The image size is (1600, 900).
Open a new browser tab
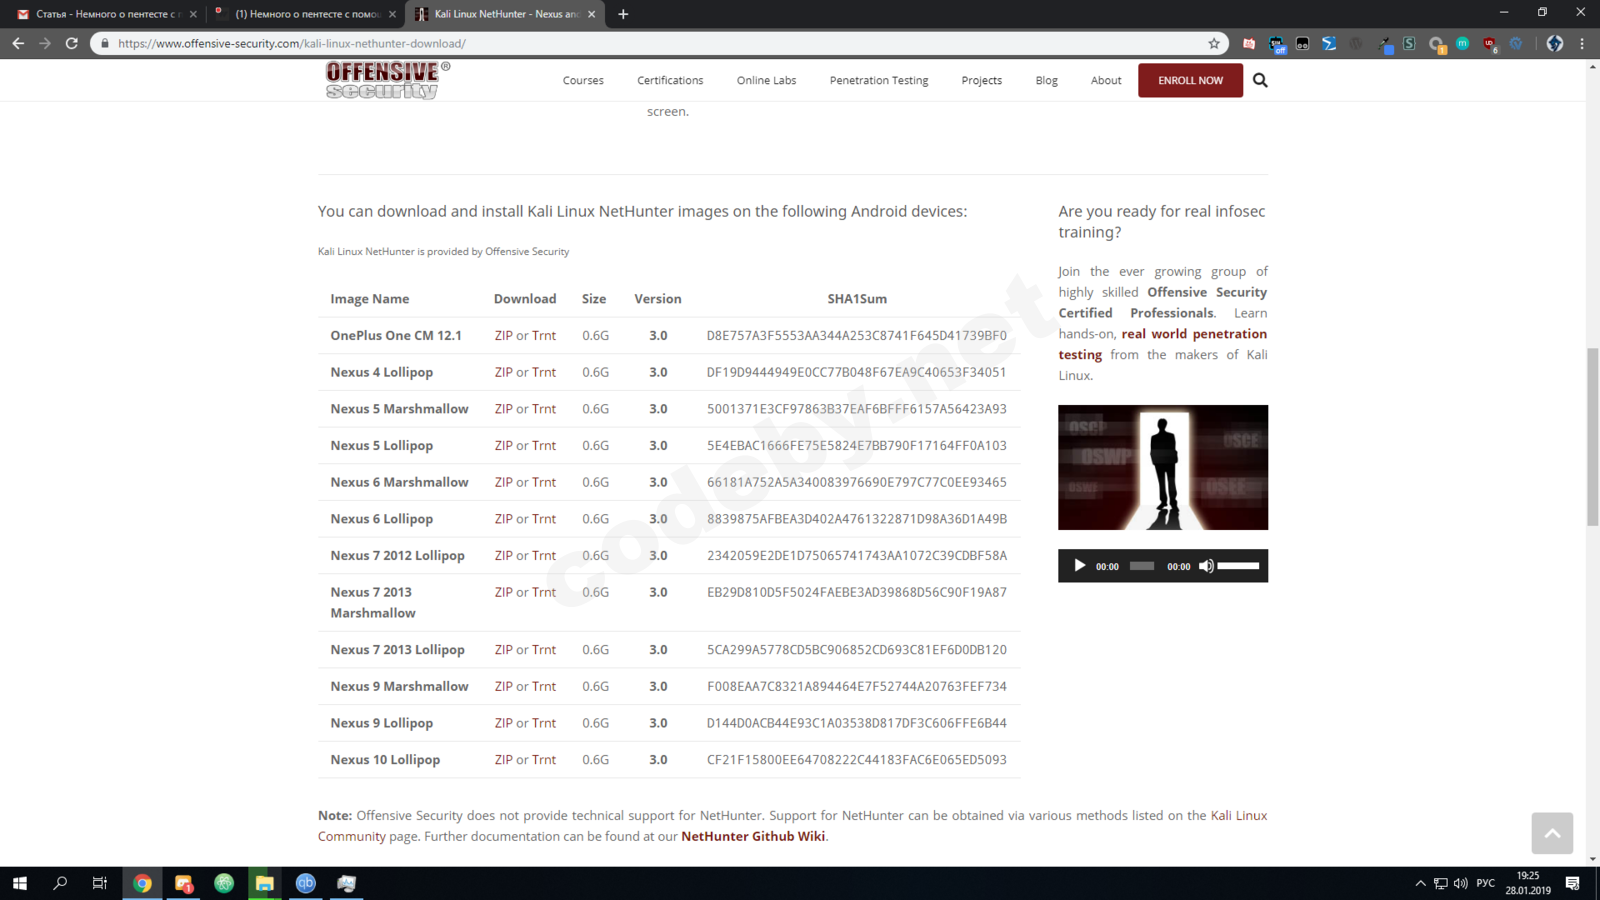[x=623, y=14]
